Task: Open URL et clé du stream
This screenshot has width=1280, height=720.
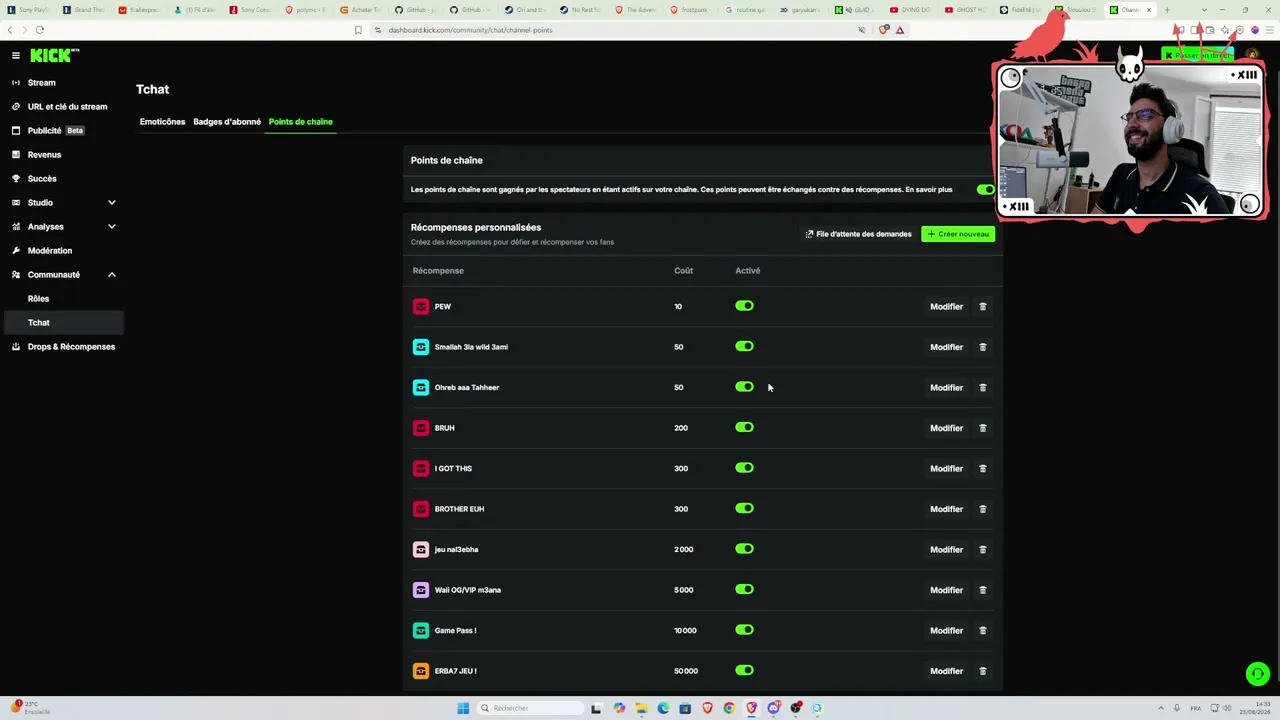Action: (x=67, y=107)
